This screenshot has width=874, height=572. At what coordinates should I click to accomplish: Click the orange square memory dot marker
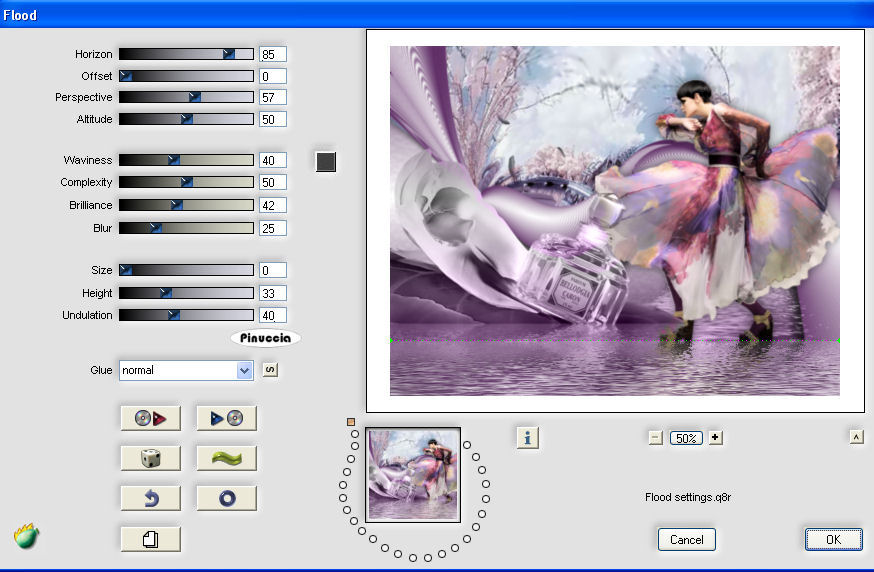click(351, 422)
